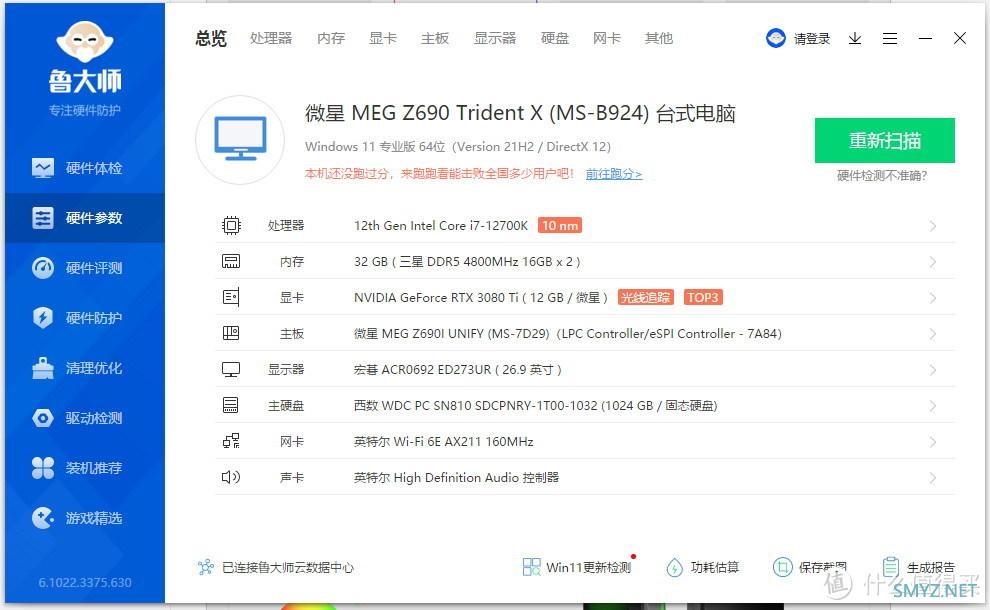Image resolution: width=990 pixels, height=610 pixels.
Task: Follow the 前往跑分> link
Action: (614, 174)
